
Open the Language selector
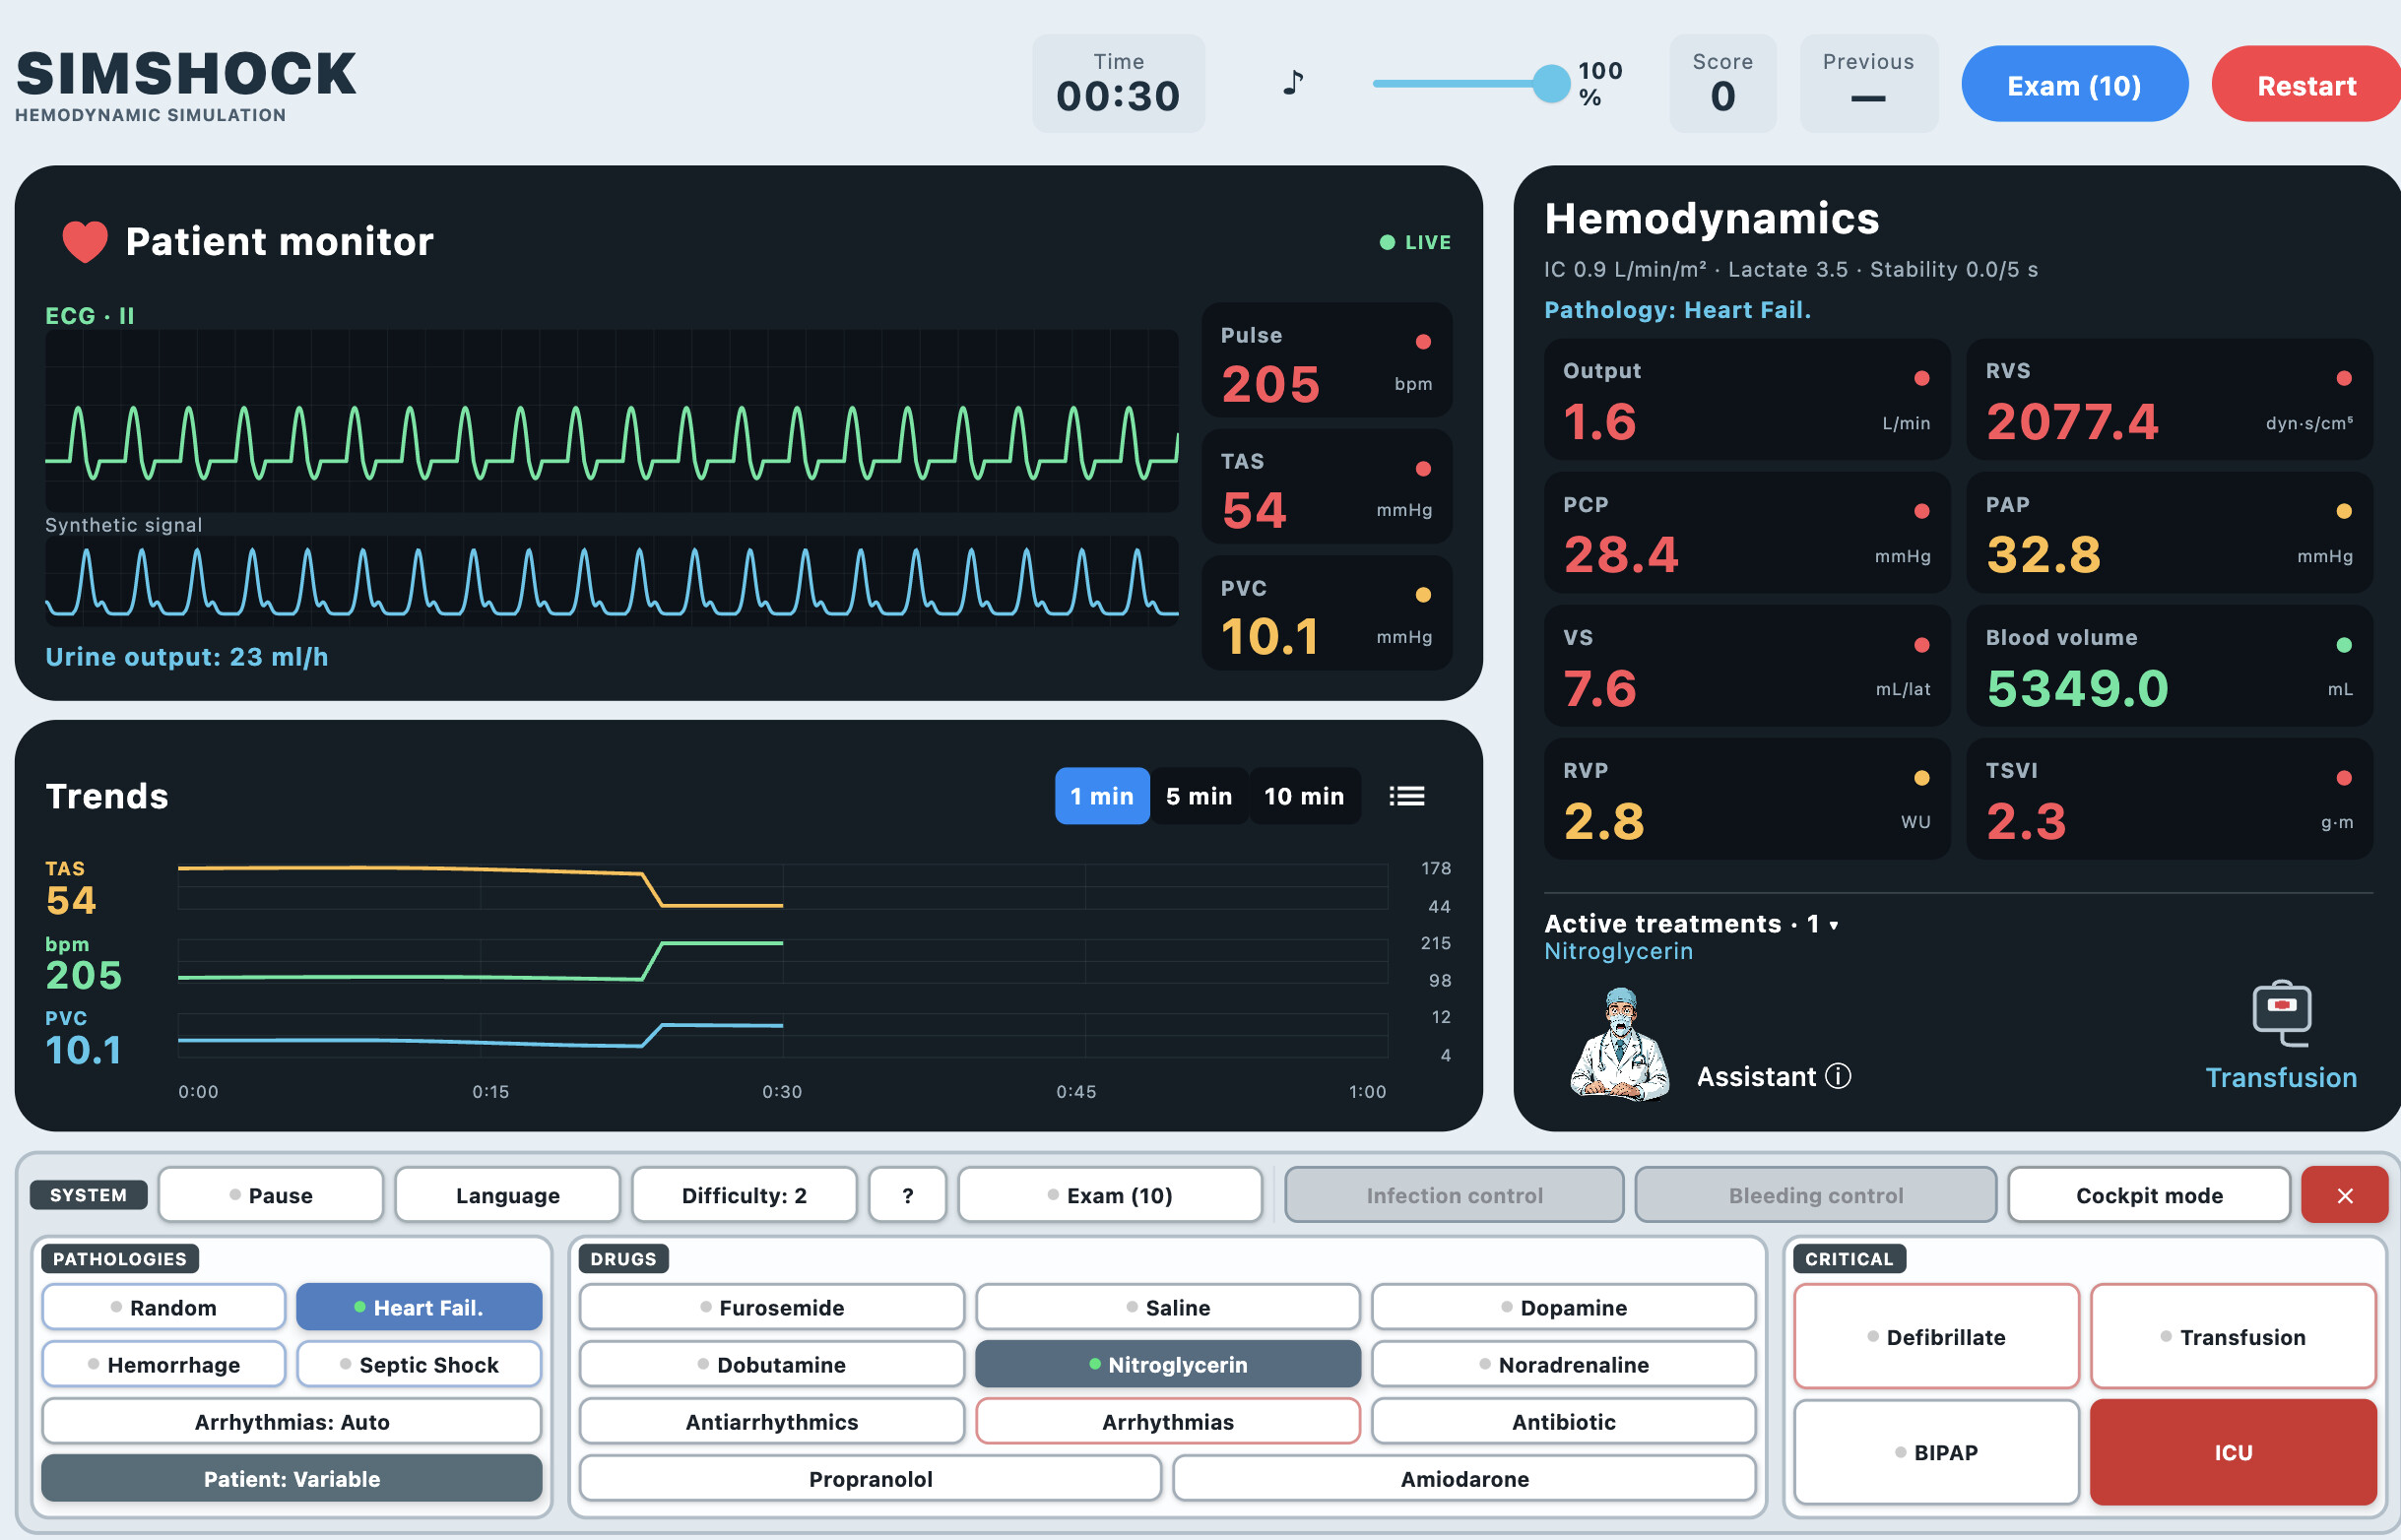pyautogui.click(x=508, y=1196)
